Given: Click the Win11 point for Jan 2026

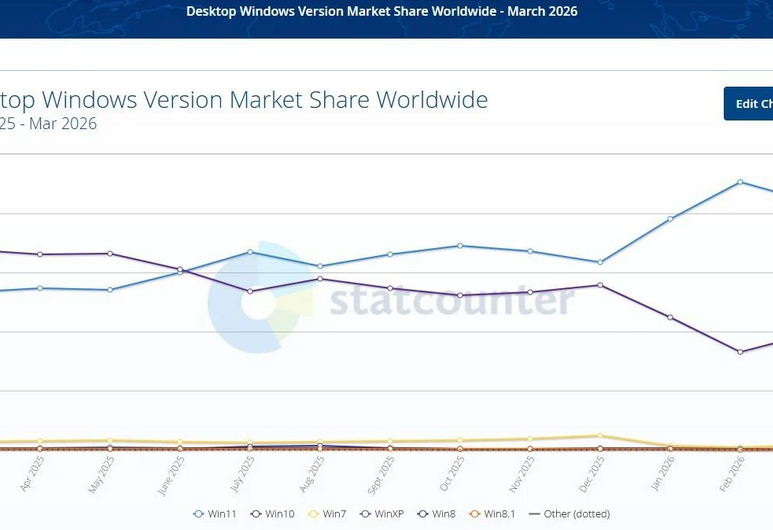Looking at the screenshot, I should click(x=670, y=219).
